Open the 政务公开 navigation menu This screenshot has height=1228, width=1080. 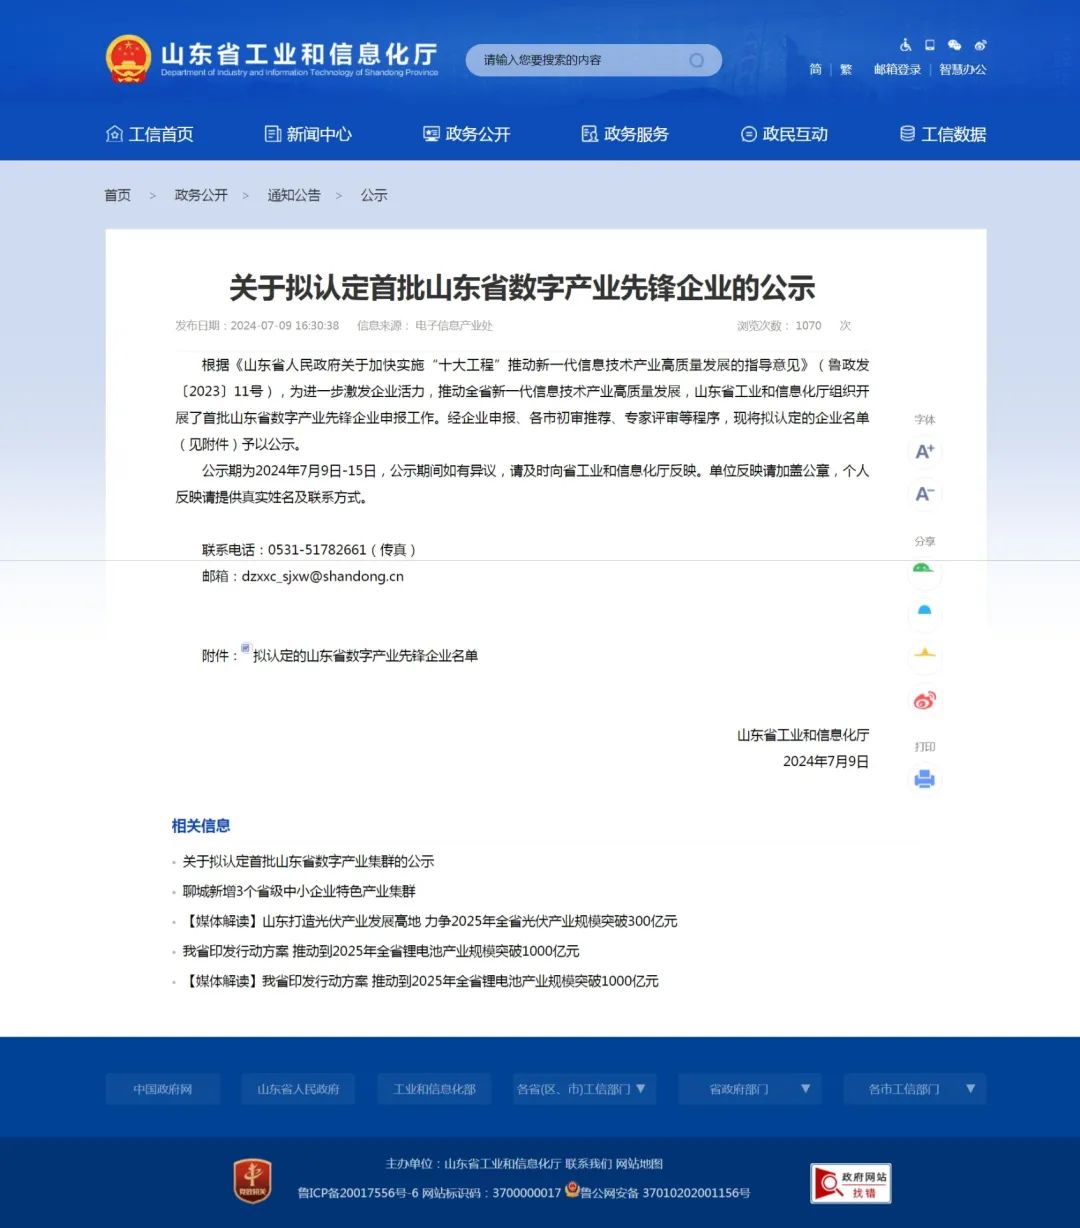467,134
